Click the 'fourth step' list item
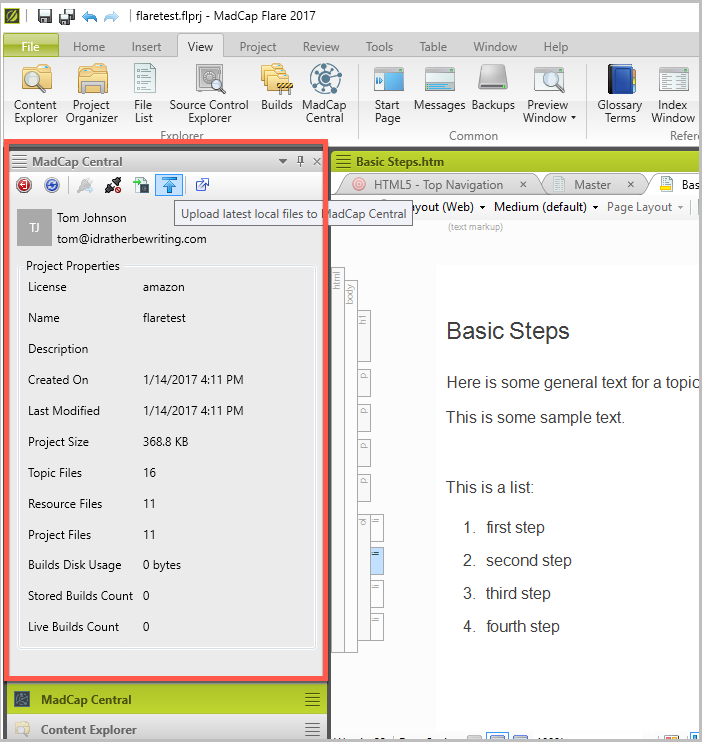Viewport: 702px width, 742px height. pyautogui.click(x=523, y=626)
